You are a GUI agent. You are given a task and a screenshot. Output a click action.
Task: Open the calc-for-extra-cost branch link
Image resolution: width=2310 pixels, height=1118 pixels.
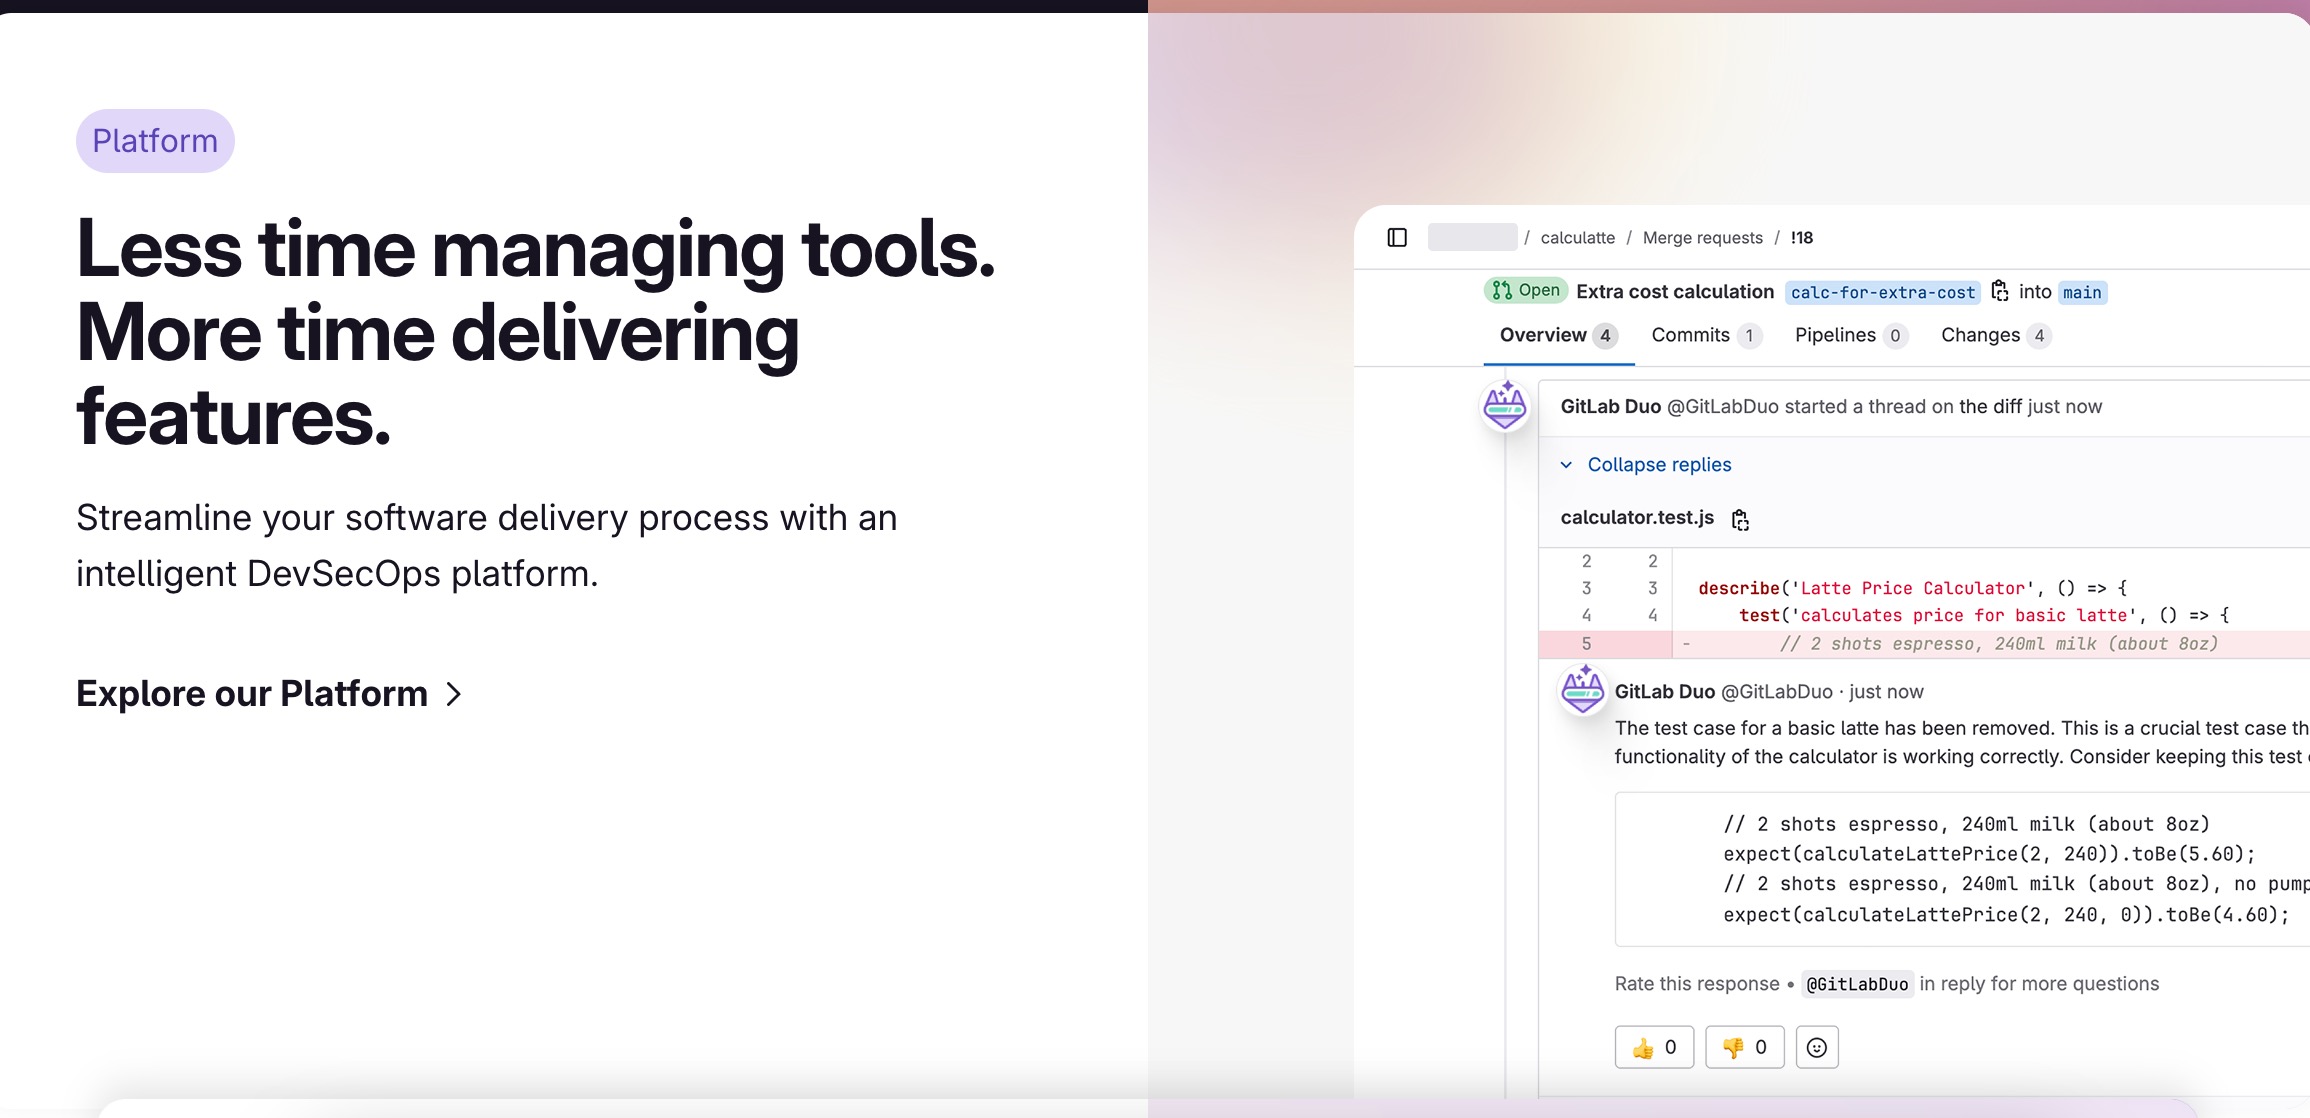pyautogui.click(x=1882, y=292)
